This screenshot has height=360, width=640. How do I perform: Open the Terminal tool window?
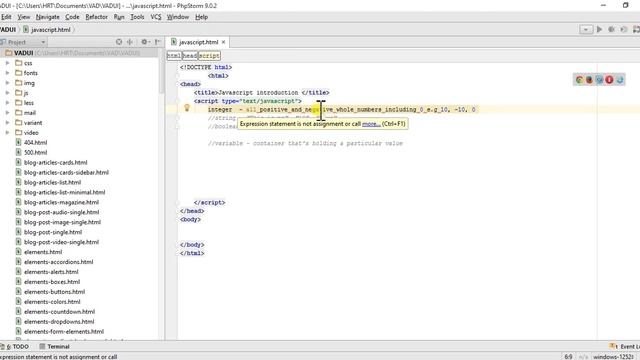pyautogui.click(x=55, y=347)
